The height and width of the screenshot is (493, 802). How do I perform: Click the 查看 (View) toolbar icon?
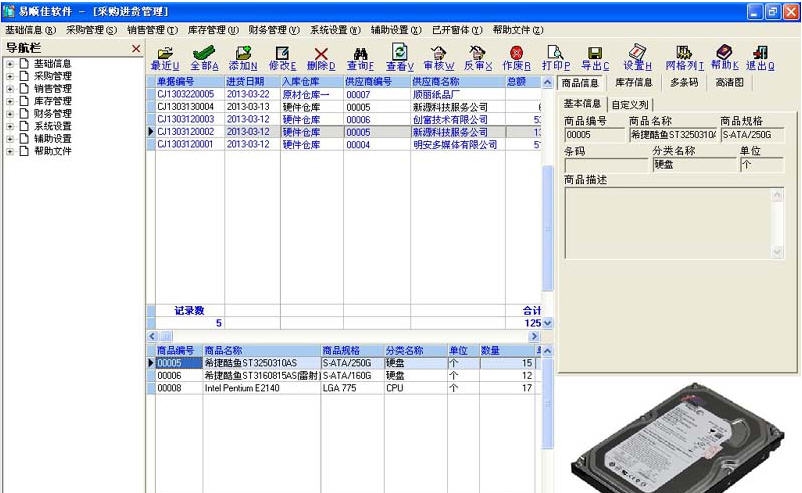tap(399, 52)
